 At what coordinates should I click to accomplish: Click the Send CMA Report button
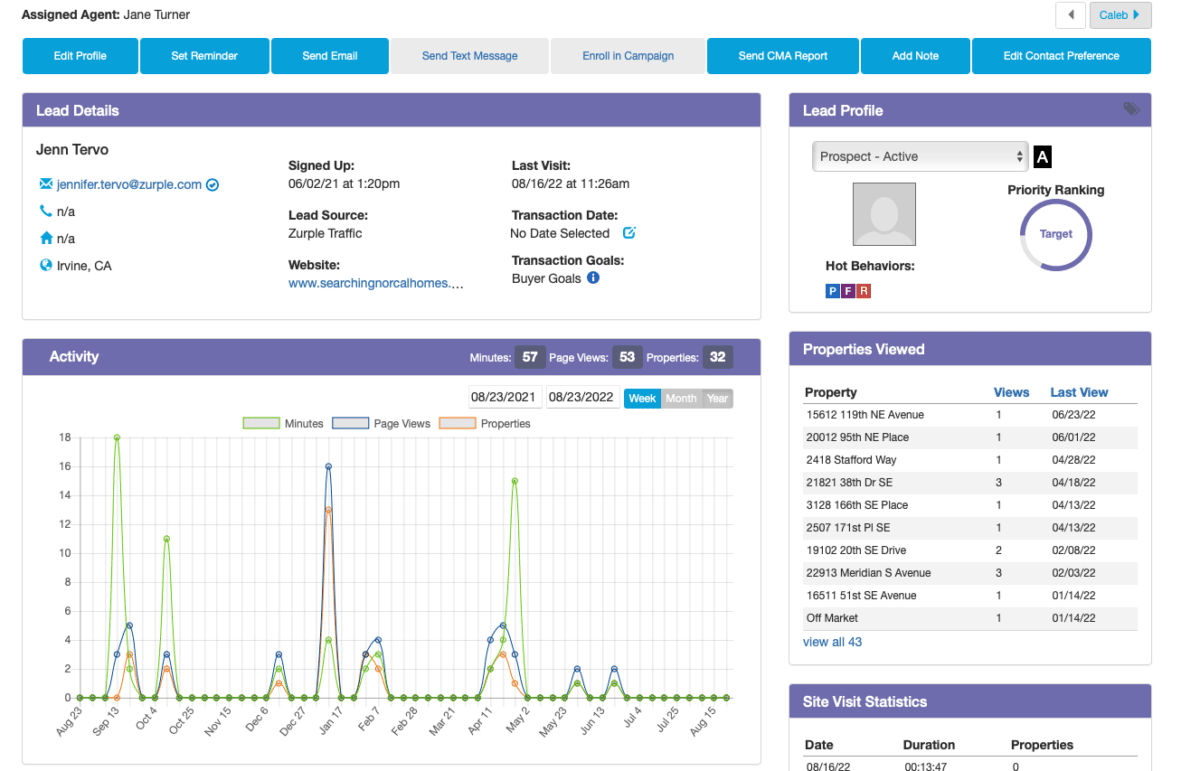coord(783,56)
